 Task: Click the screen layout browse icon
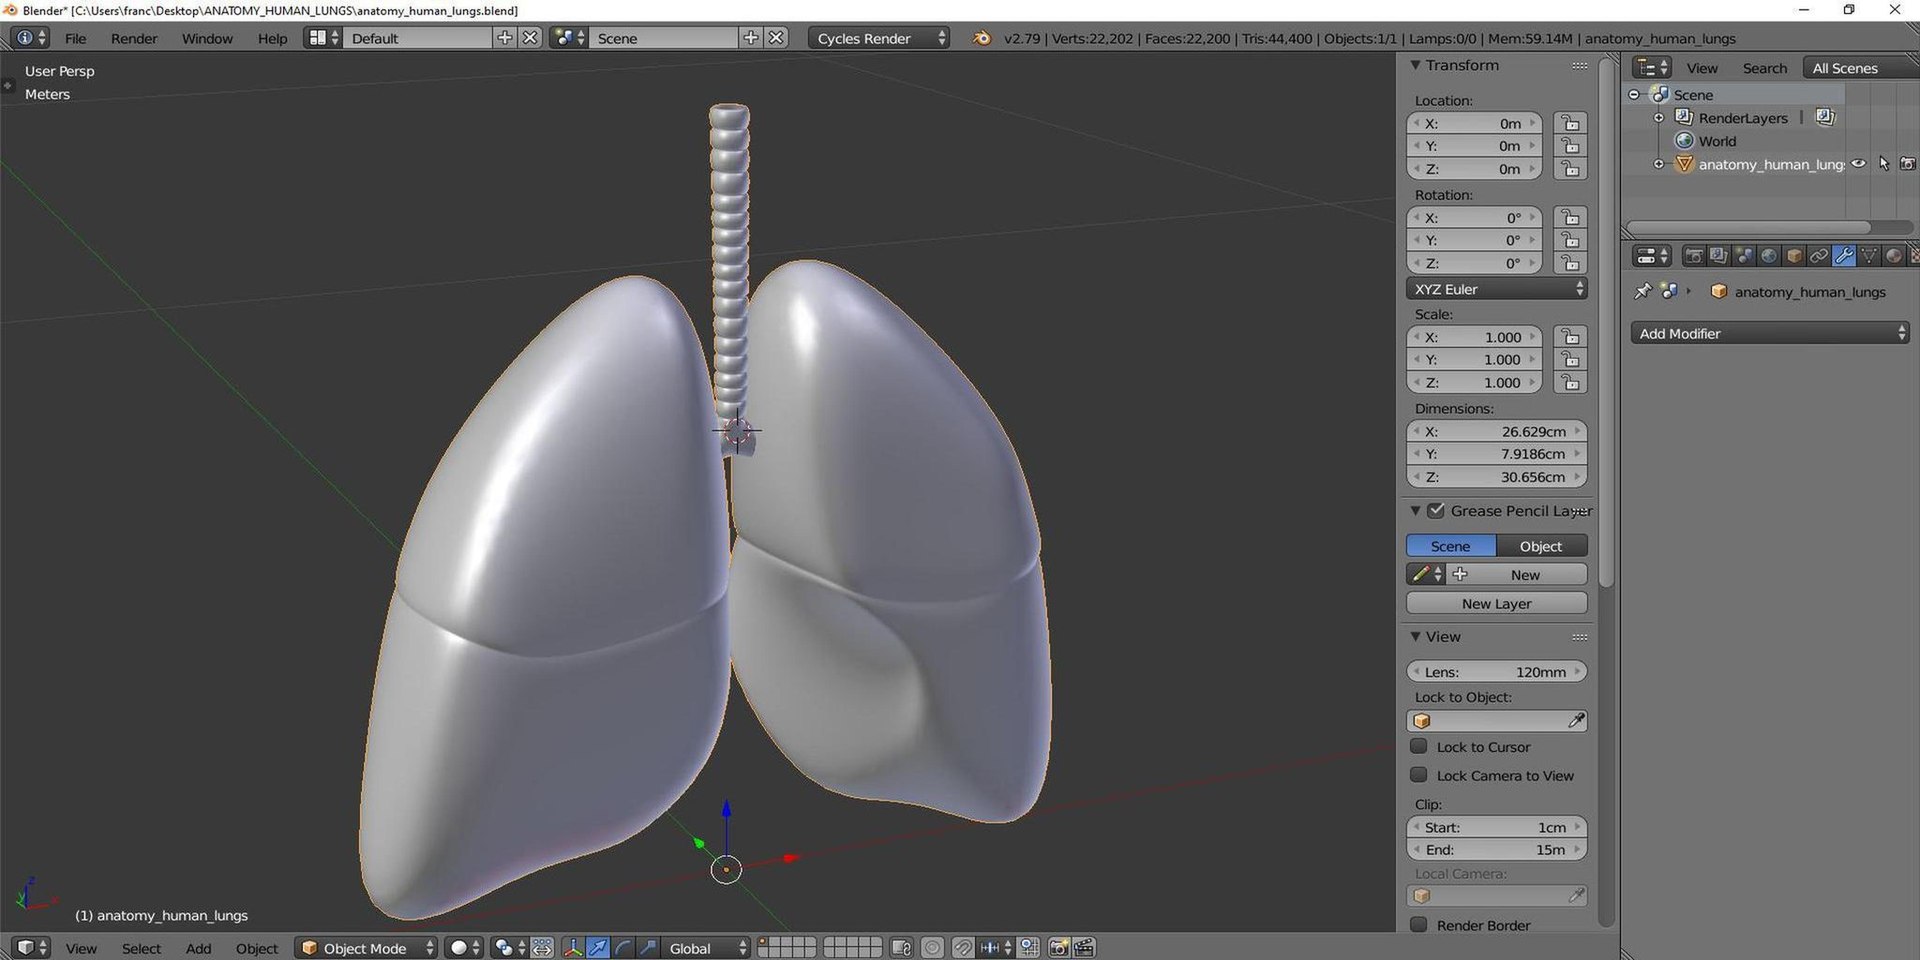[x=322, y=38]
